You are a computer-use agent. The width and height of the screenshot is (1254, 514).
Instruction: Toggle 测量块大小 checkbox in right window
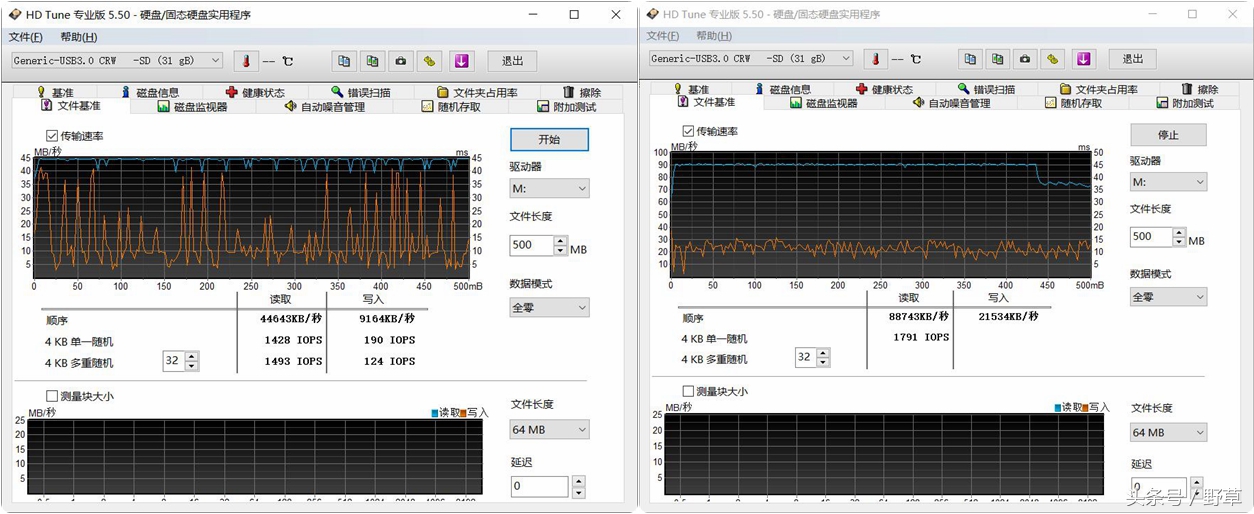click(x=688, y=391)
